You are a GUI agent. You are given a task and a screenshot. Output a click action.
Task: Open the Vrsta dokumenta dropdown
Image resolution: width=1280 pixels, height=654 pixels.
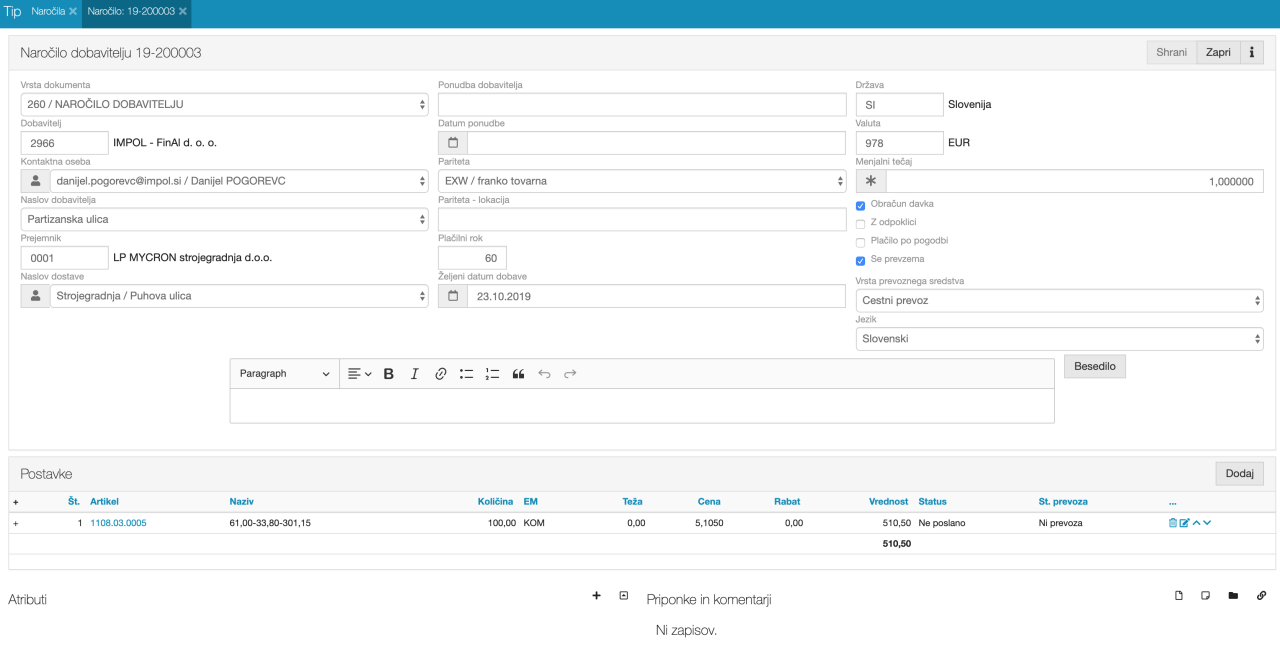(x=224, y=104)
